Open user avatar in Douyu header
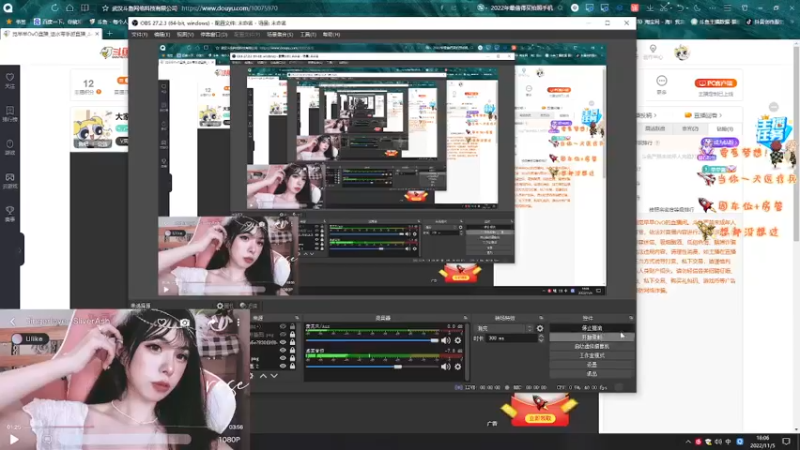 pos(682,52)
